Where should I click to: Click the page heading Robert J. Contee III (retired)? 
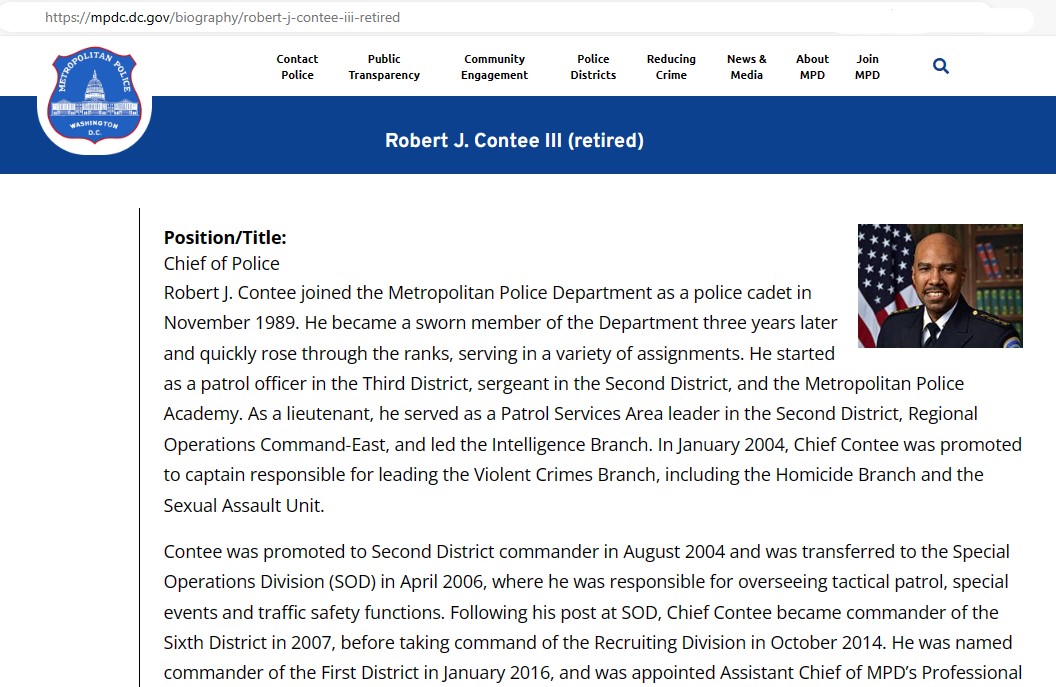[x=515, y=140]
